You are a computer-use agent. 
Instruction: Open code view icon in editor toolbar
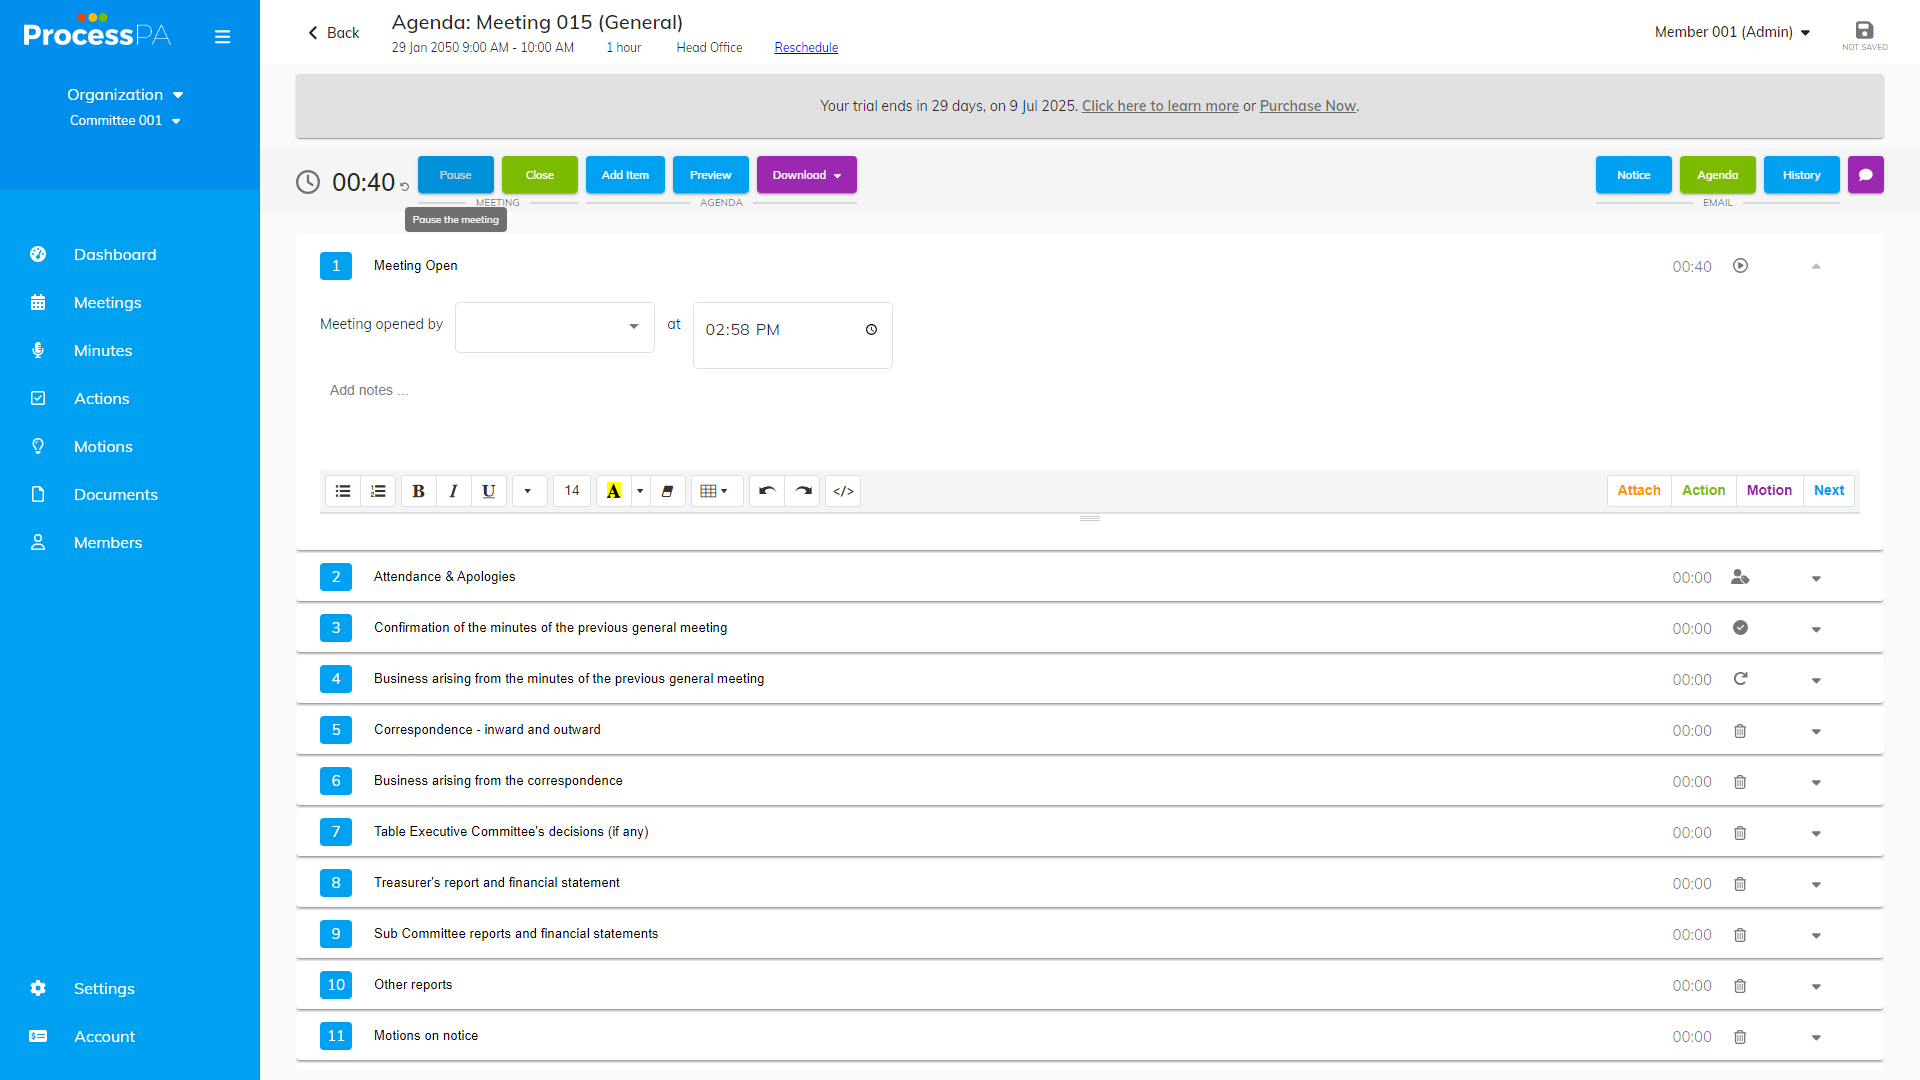[843, 491]
